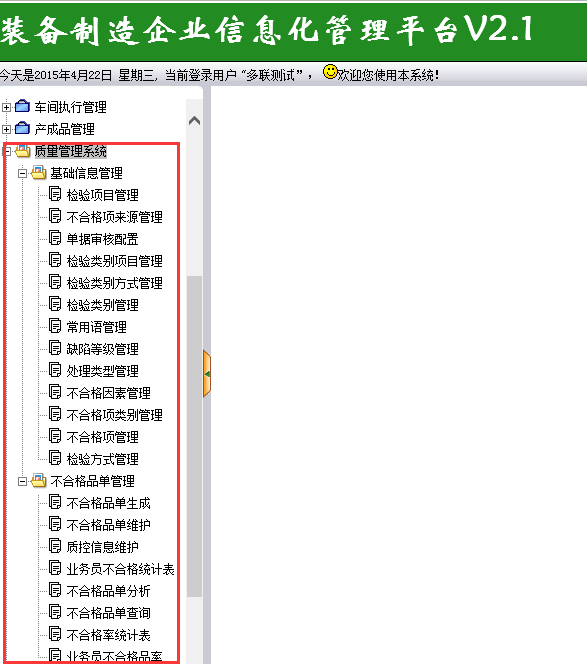587x664 pixels.
Task: Click the document icon beside 检验项目管理
Action: pyautogui.click(x=55, y=194)
